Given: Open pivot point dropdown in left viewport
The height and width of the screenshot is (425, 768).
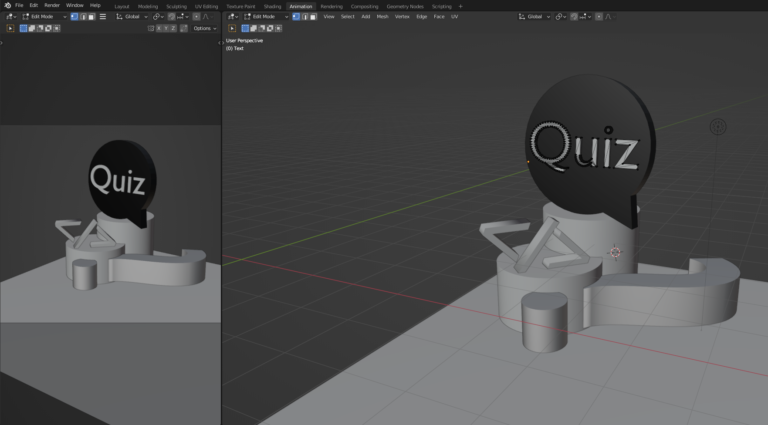Looking at the screenshot, I should pyautogui.click(x=158, y=17).
